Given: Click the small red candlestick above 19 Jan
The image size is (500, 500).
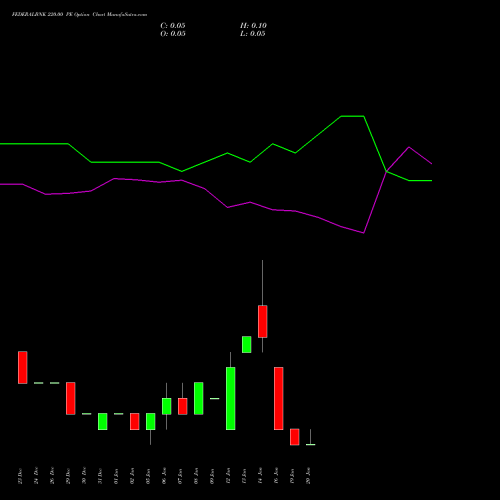Looking at the screenshot, I should [x=295, y=437].
